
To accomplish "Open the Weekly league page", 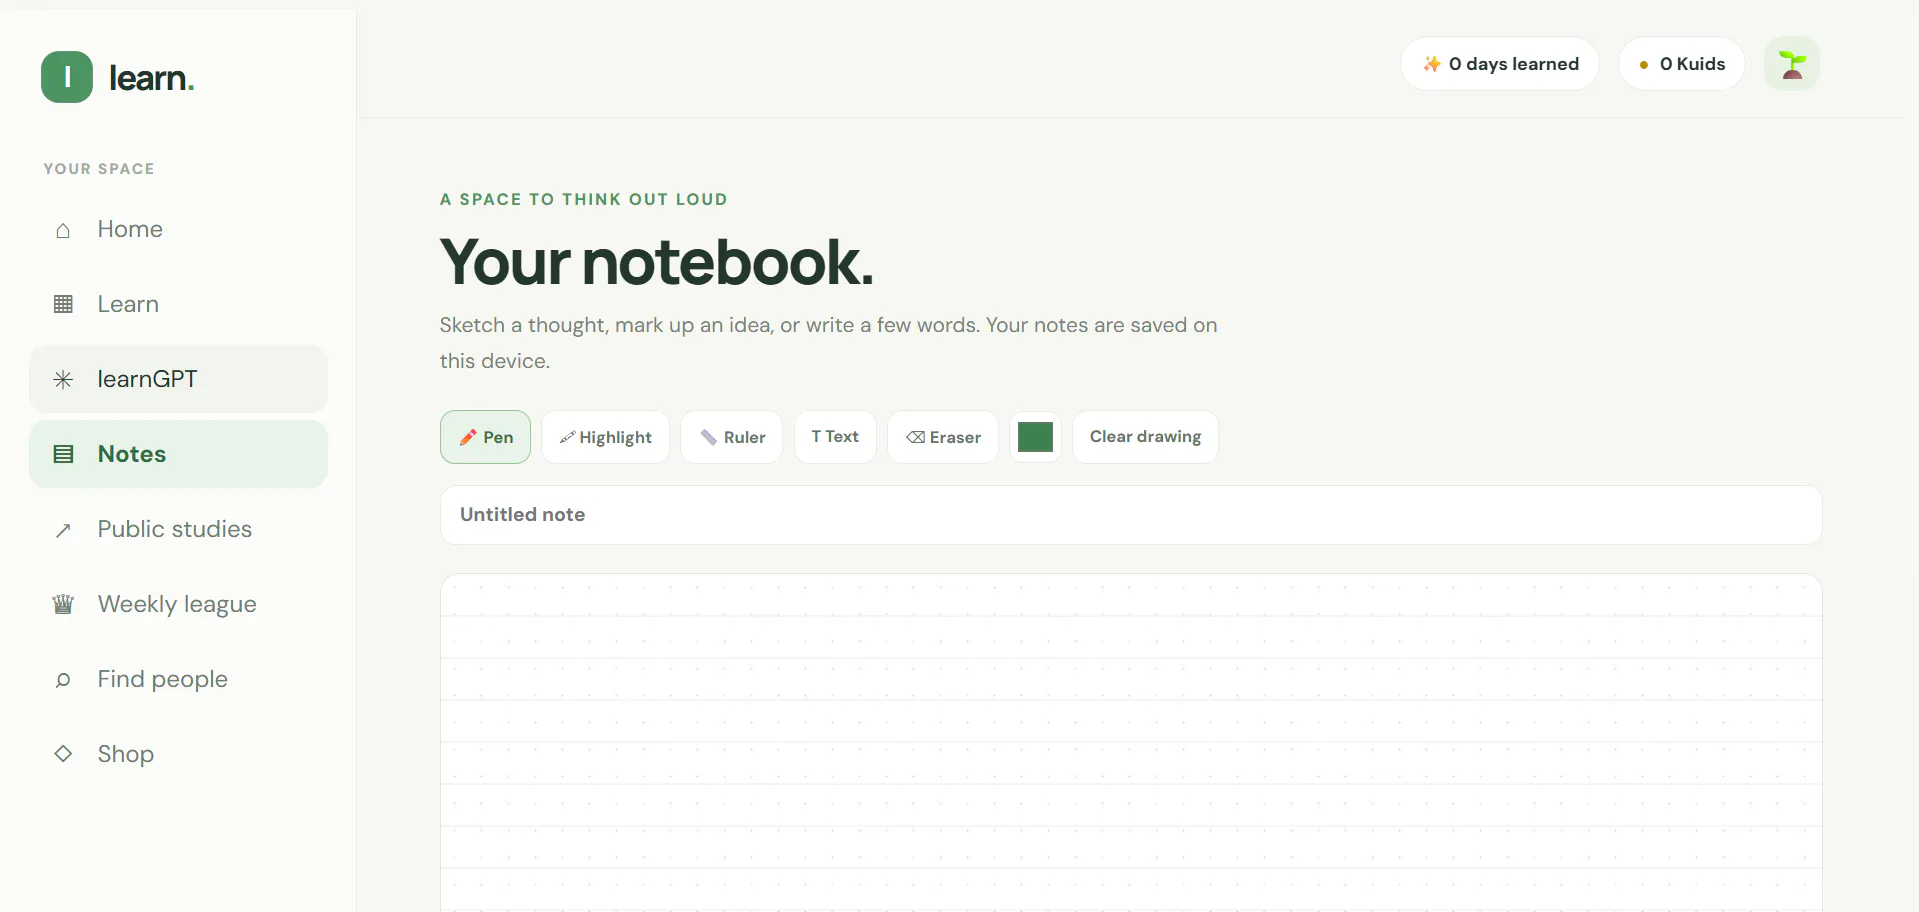I will point(178,604).
